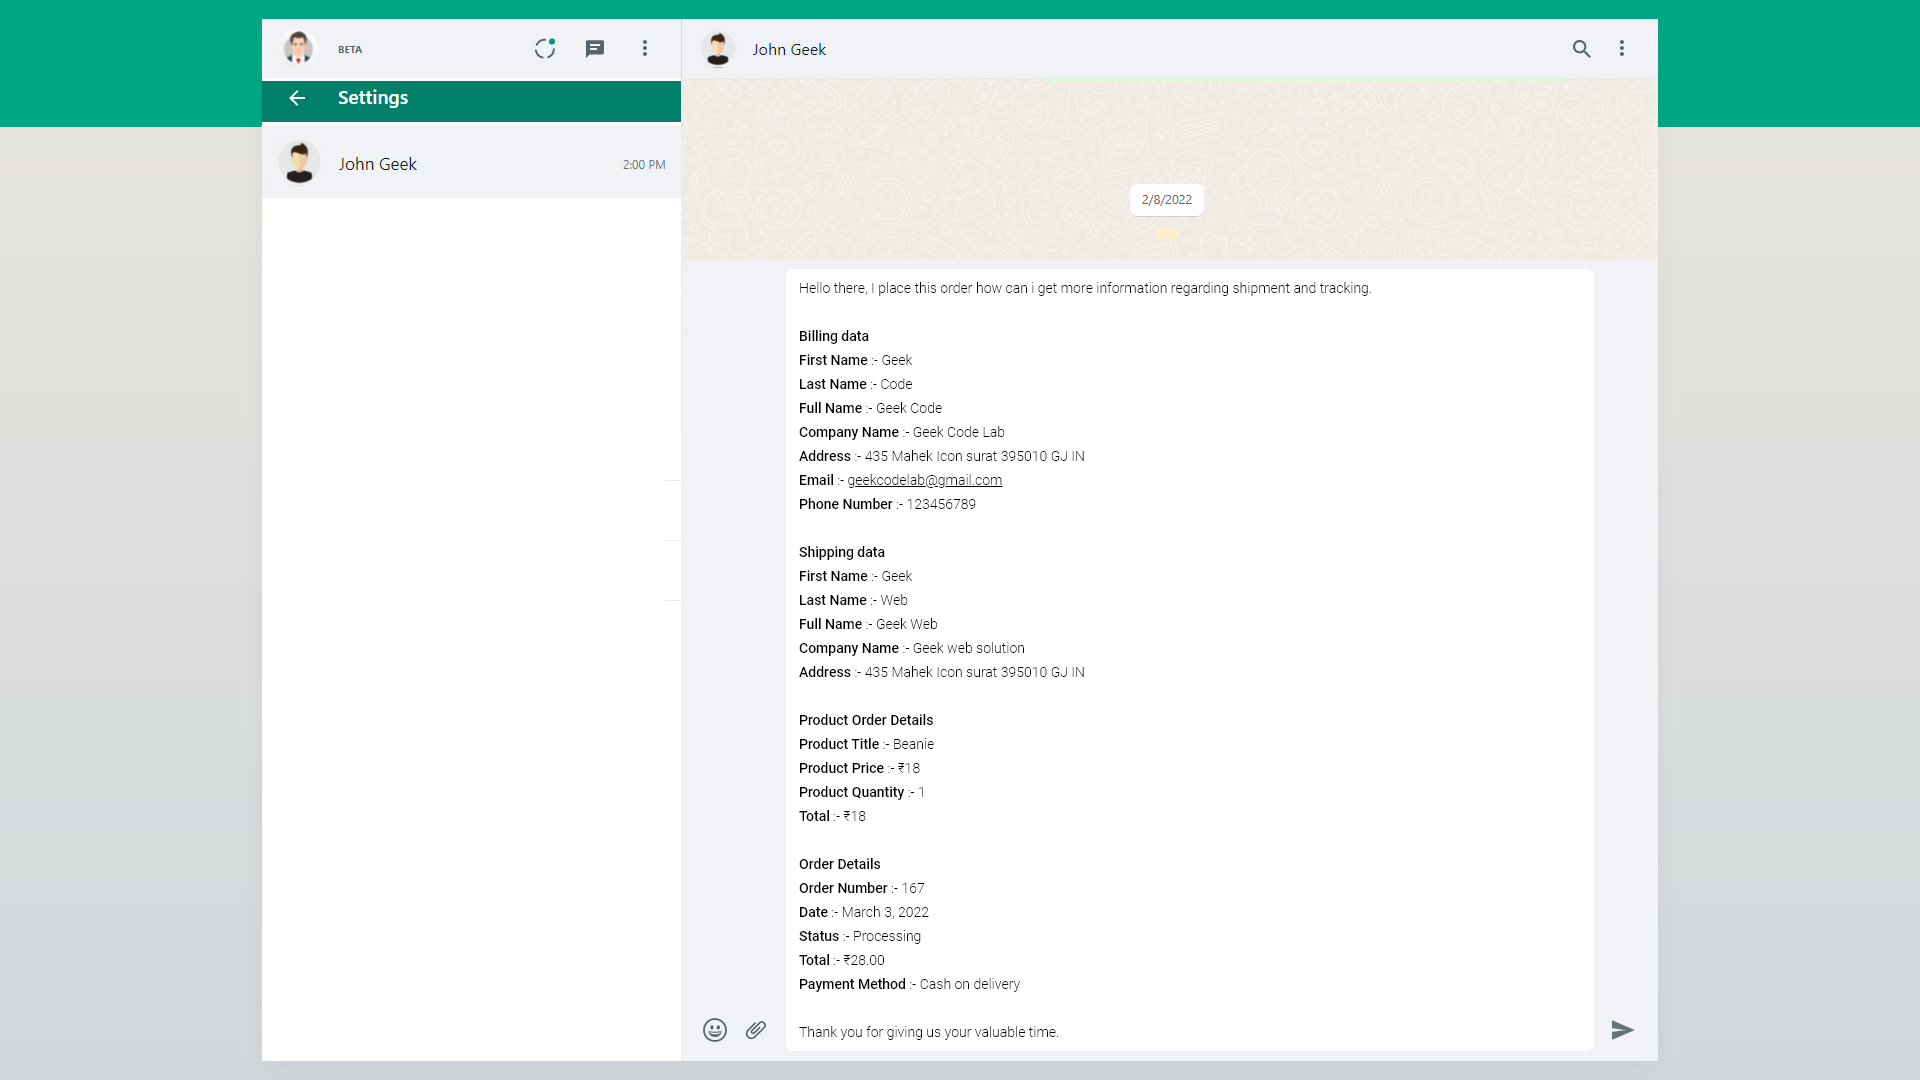Image resolution: width=1920 pixels, height=1080 pixels.
Task: Click the Company Name Geek web solution line
Action: [x=912, y=648]
